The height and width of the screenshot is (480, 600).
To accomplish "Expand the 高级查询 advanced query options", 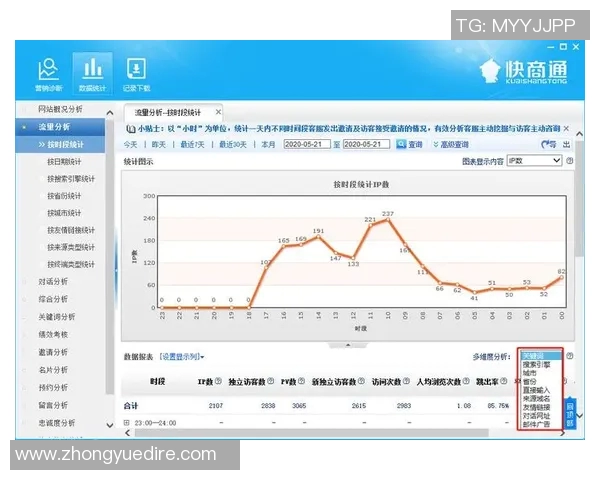I will pos(451,144).
